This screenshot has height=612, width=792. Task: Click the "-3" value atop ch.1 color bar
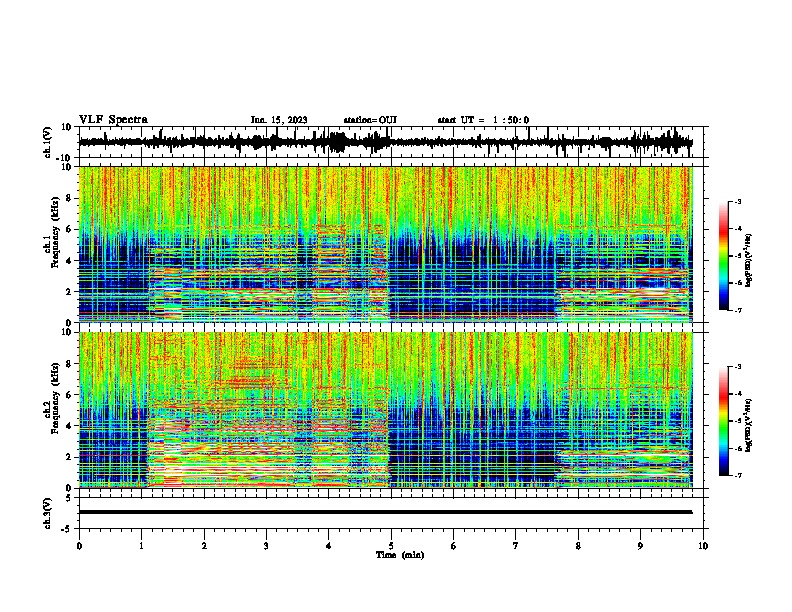(x=737, y=202)
